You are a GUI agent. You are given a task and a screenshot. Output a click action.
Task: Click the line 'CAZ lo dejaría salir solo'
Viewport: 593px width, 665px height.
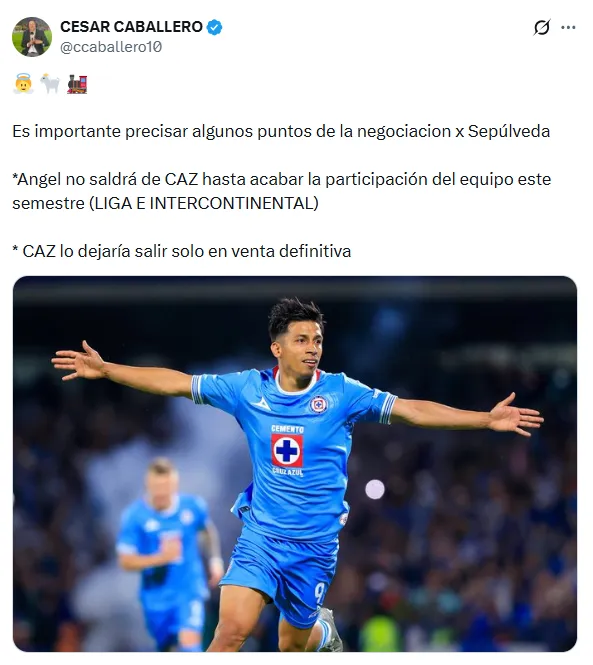182,251
